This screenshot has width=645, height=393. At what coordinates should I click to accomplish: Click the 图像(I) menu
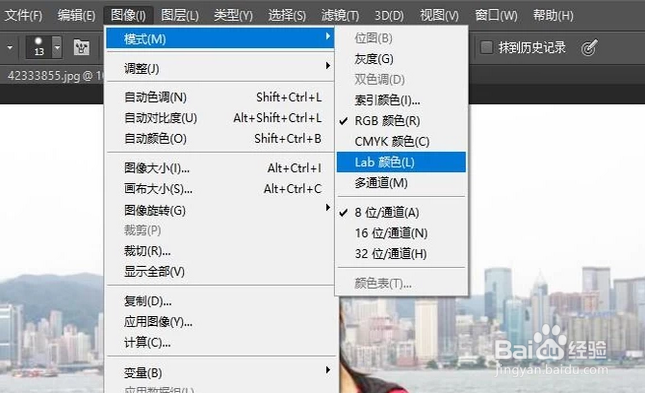tap(128, 15)
